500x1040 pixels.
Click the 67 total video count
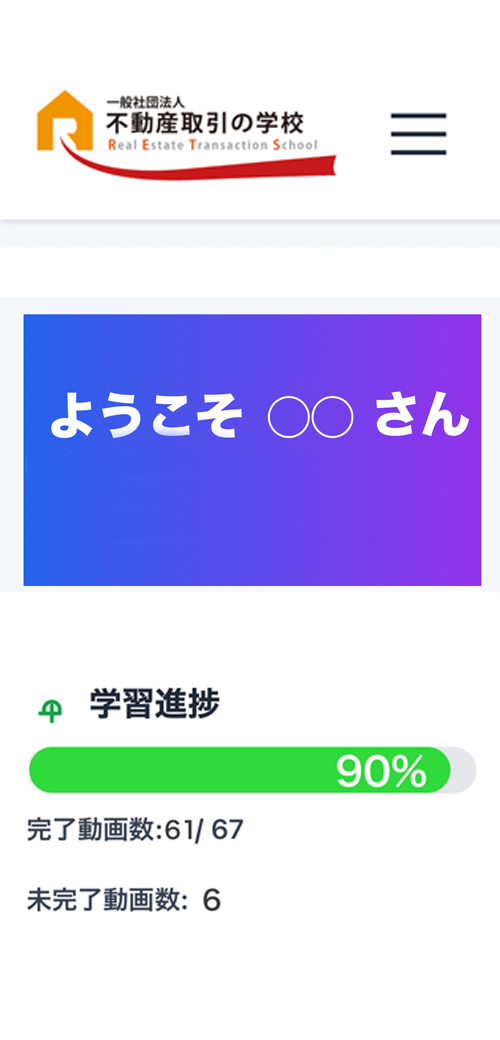pos(227,830)
